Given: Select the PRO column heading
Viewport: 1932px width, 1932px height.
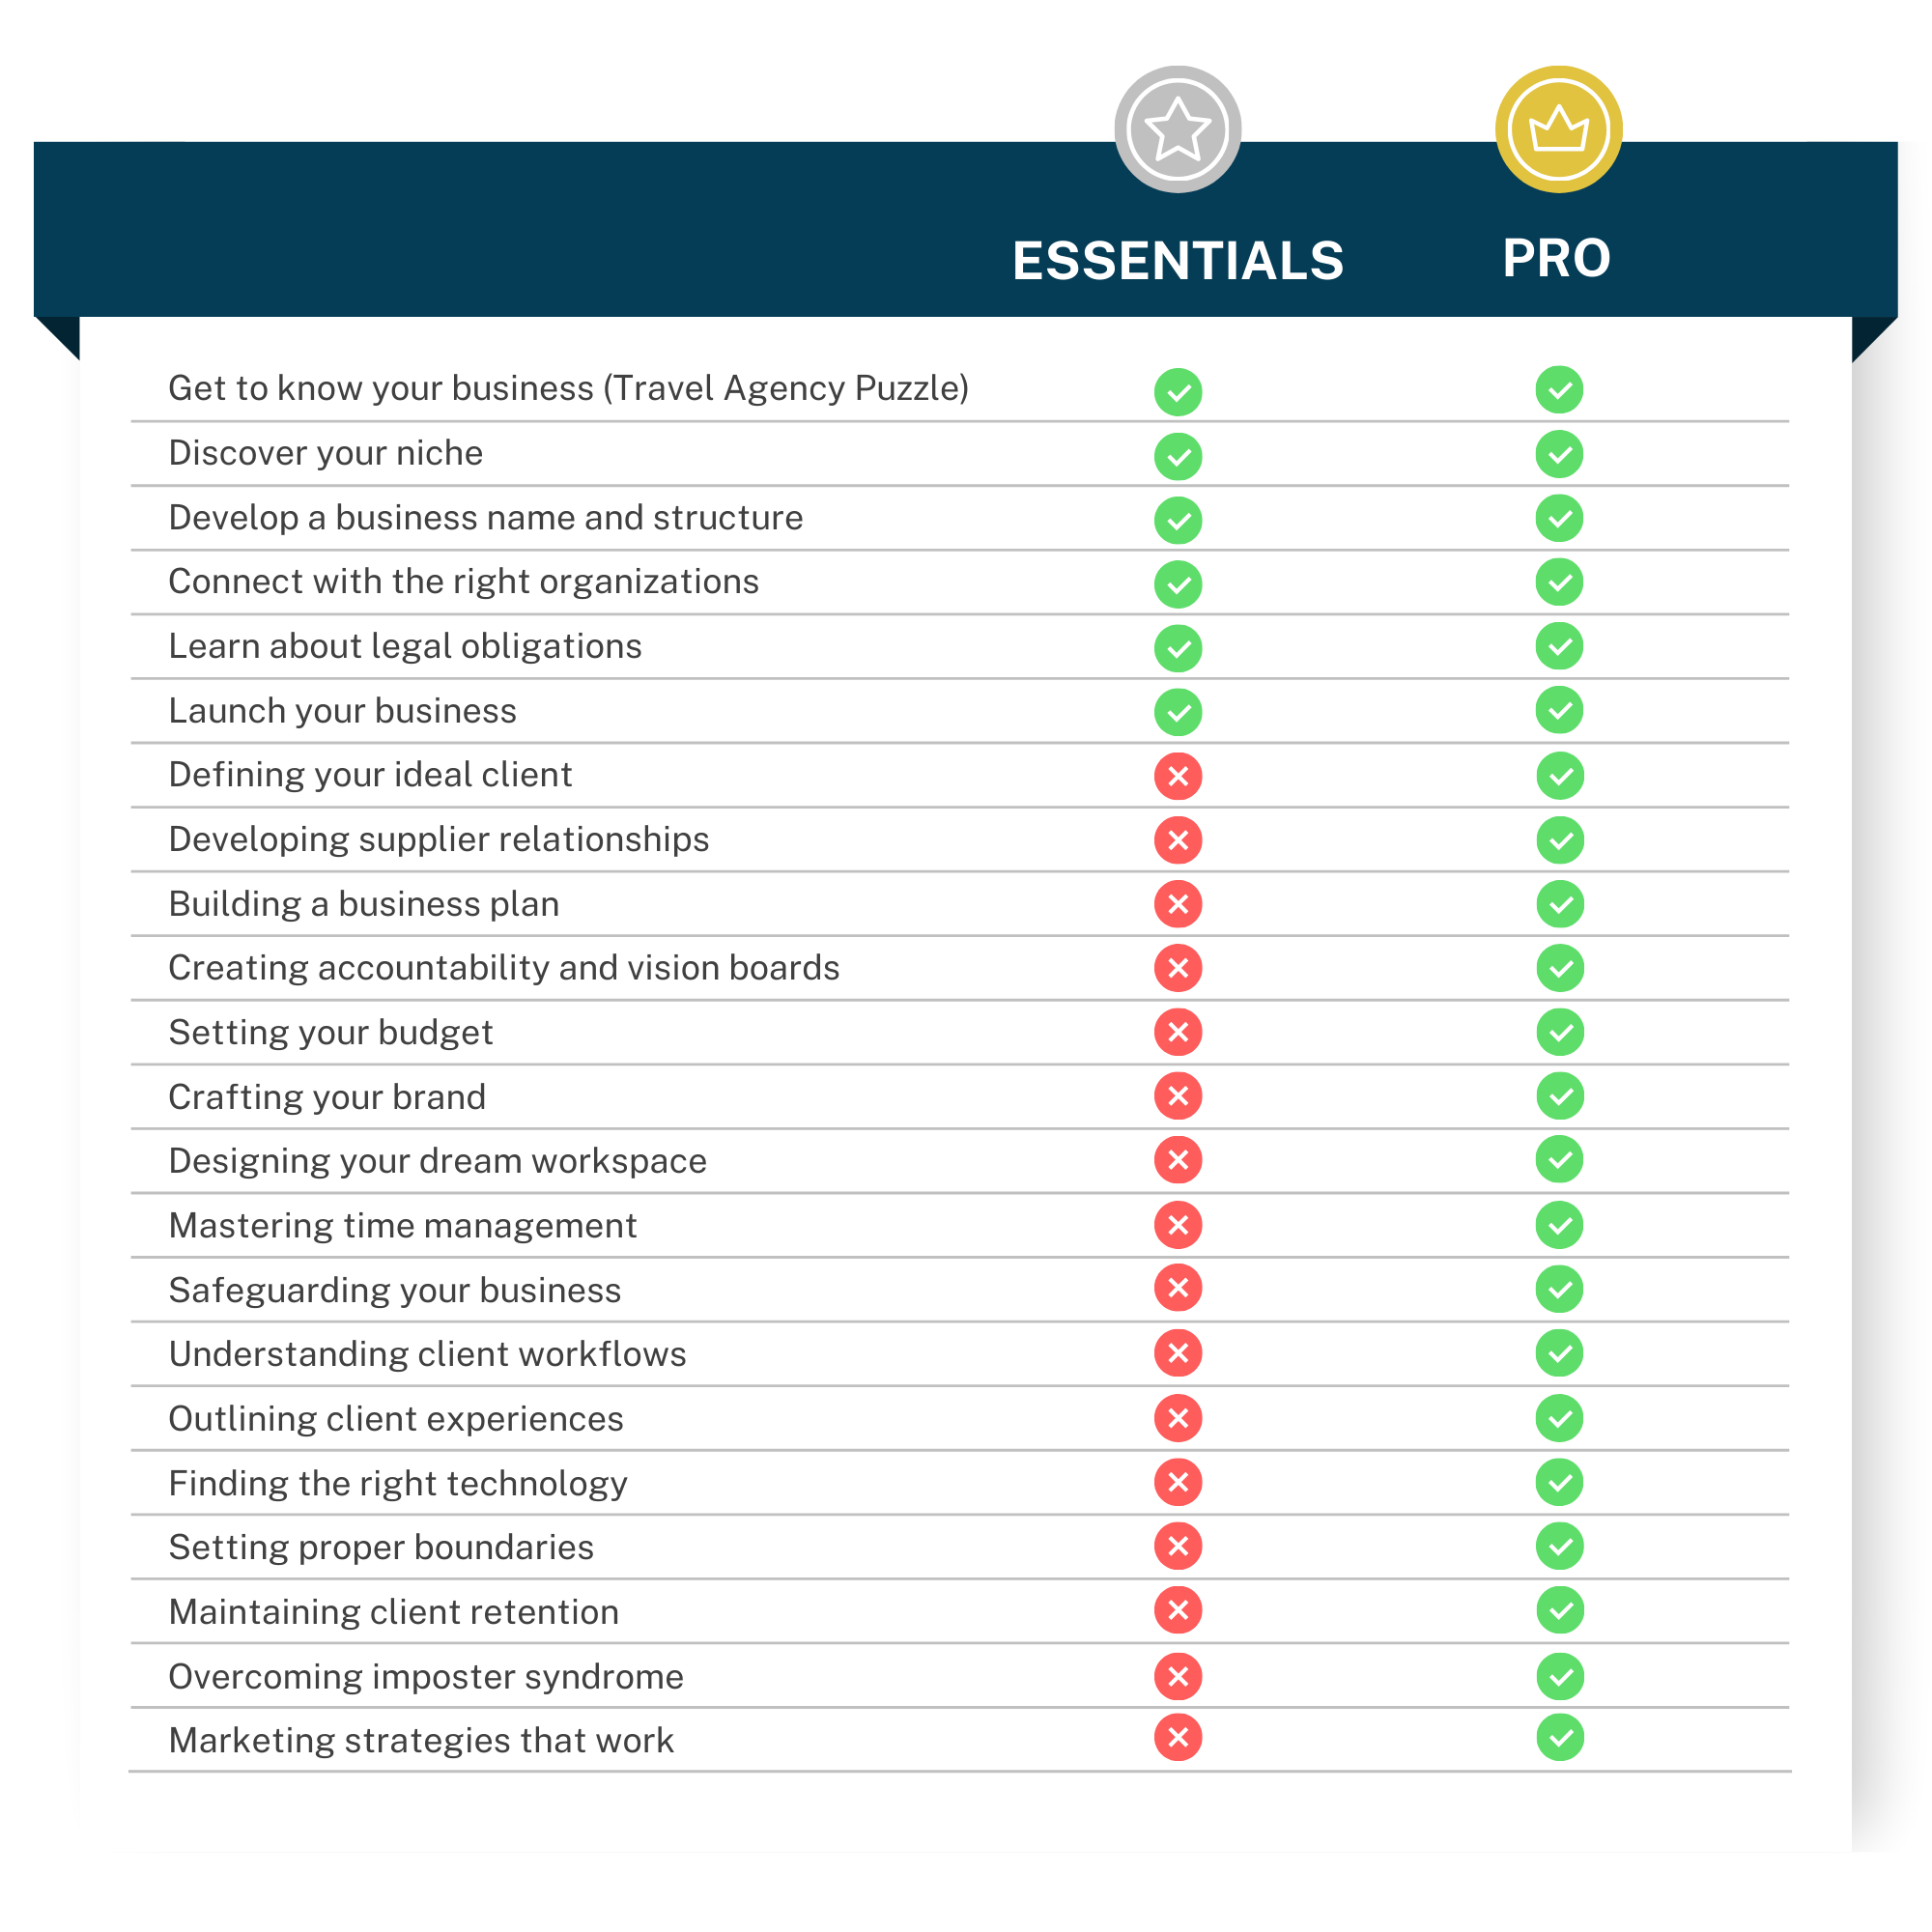Looking at the screenshot, I should pos(1556,258).
